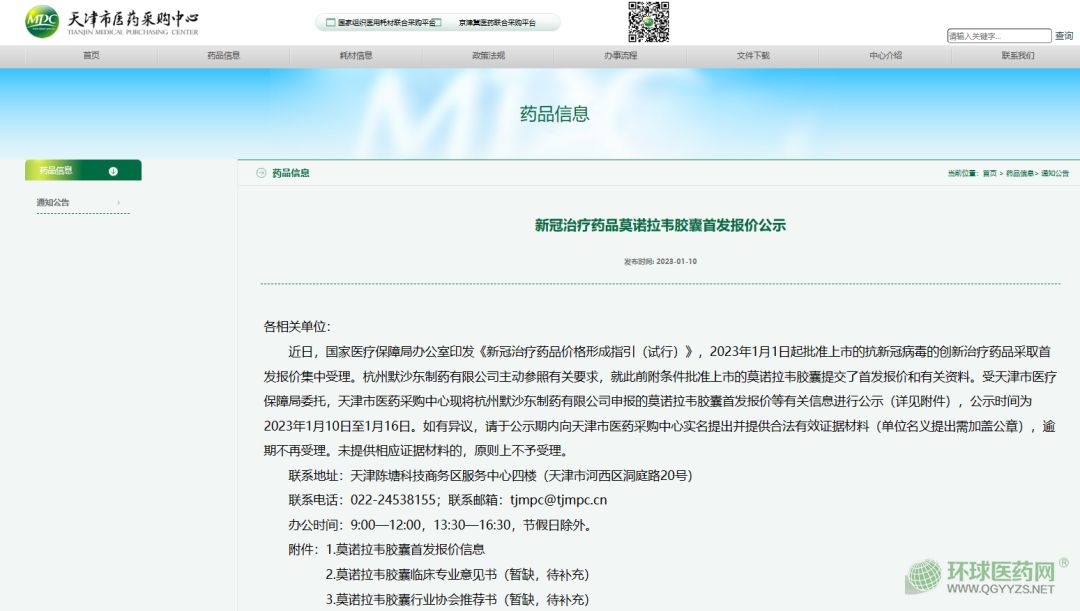The height and width of the screenshot is (611, 1080).
Task: Click the QR code image in header
Action: [x=648, y=21]
